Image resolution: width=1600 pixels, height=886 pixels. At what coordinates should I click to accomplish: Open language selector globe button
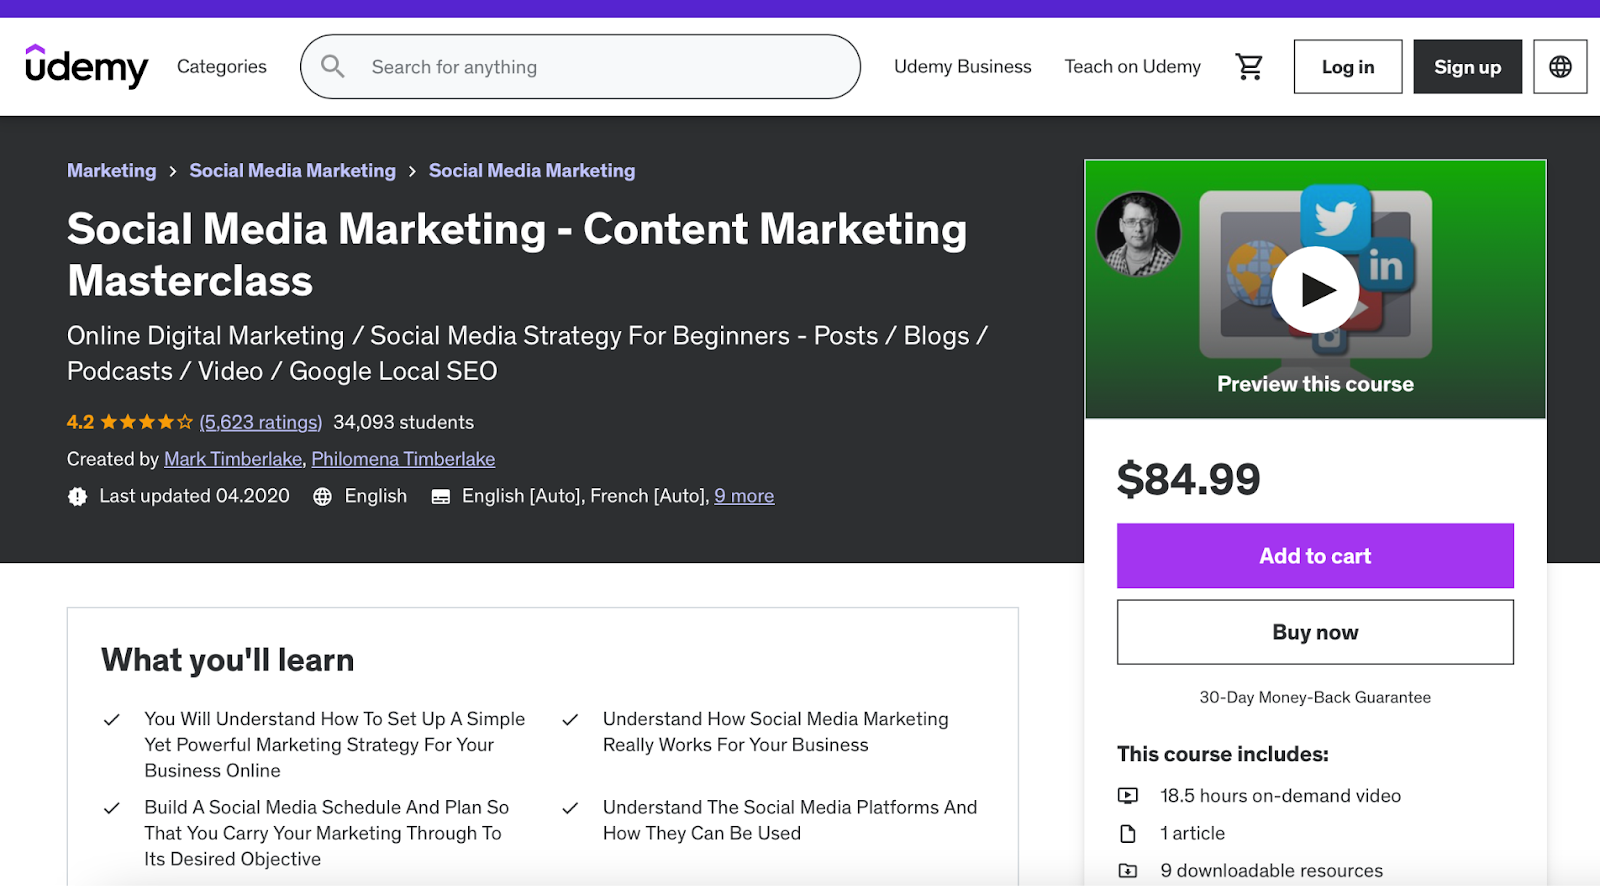1560,67
